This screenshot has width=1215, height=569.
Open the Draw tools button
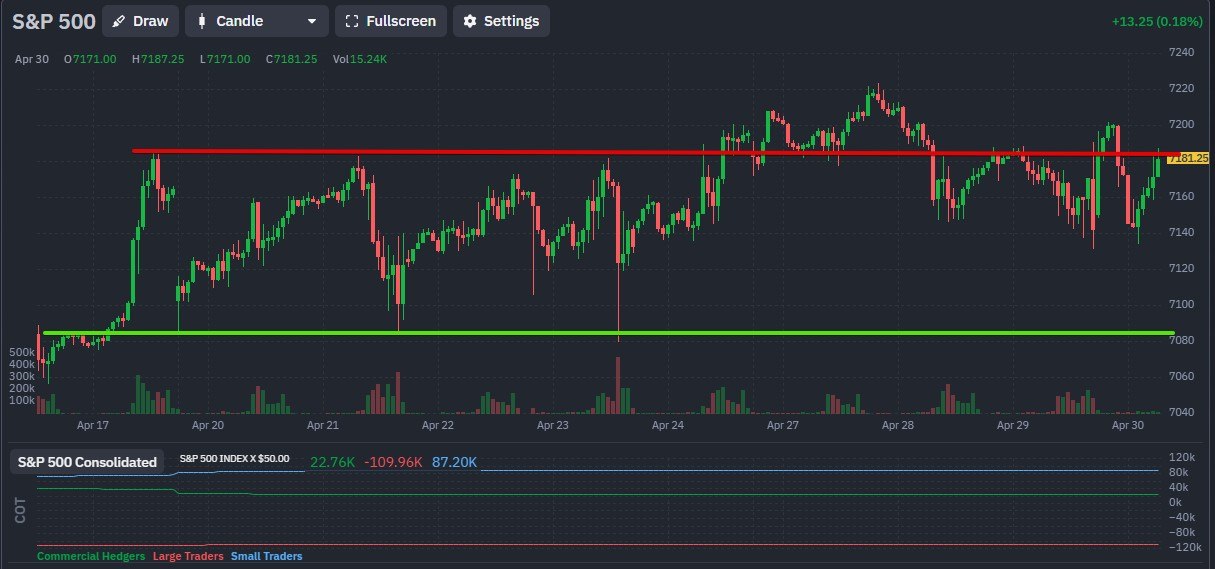click(x=141, y=21)
